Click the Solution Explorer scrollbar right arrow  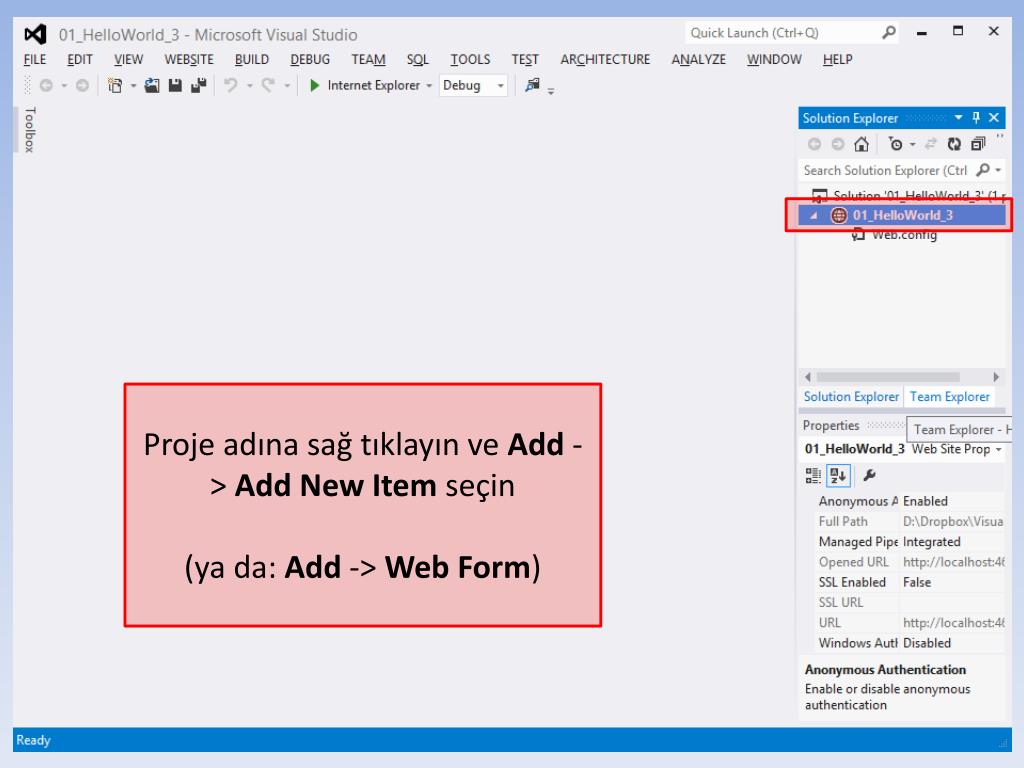(995, 377)
